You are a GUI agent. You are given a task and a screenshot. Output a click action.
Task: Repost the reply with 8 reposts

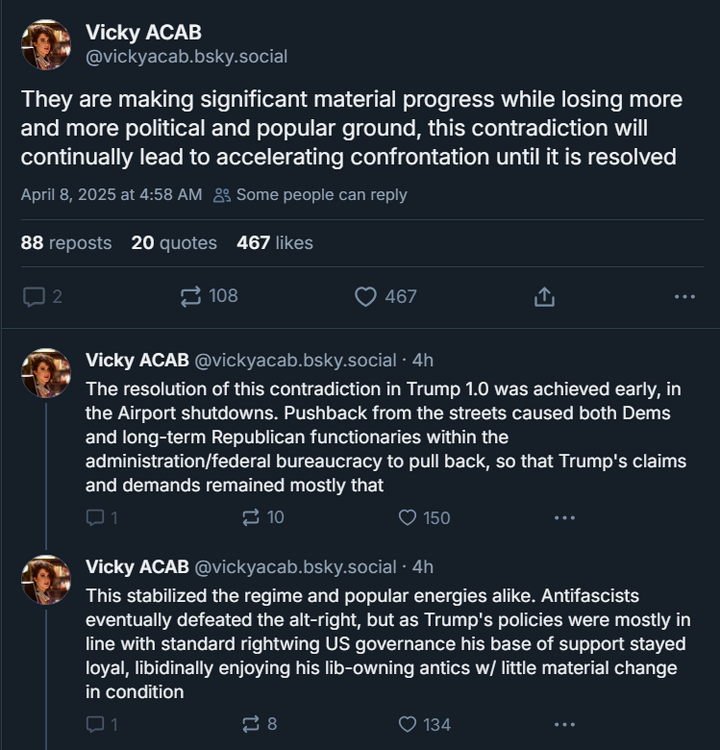click(x=251, y=724)
